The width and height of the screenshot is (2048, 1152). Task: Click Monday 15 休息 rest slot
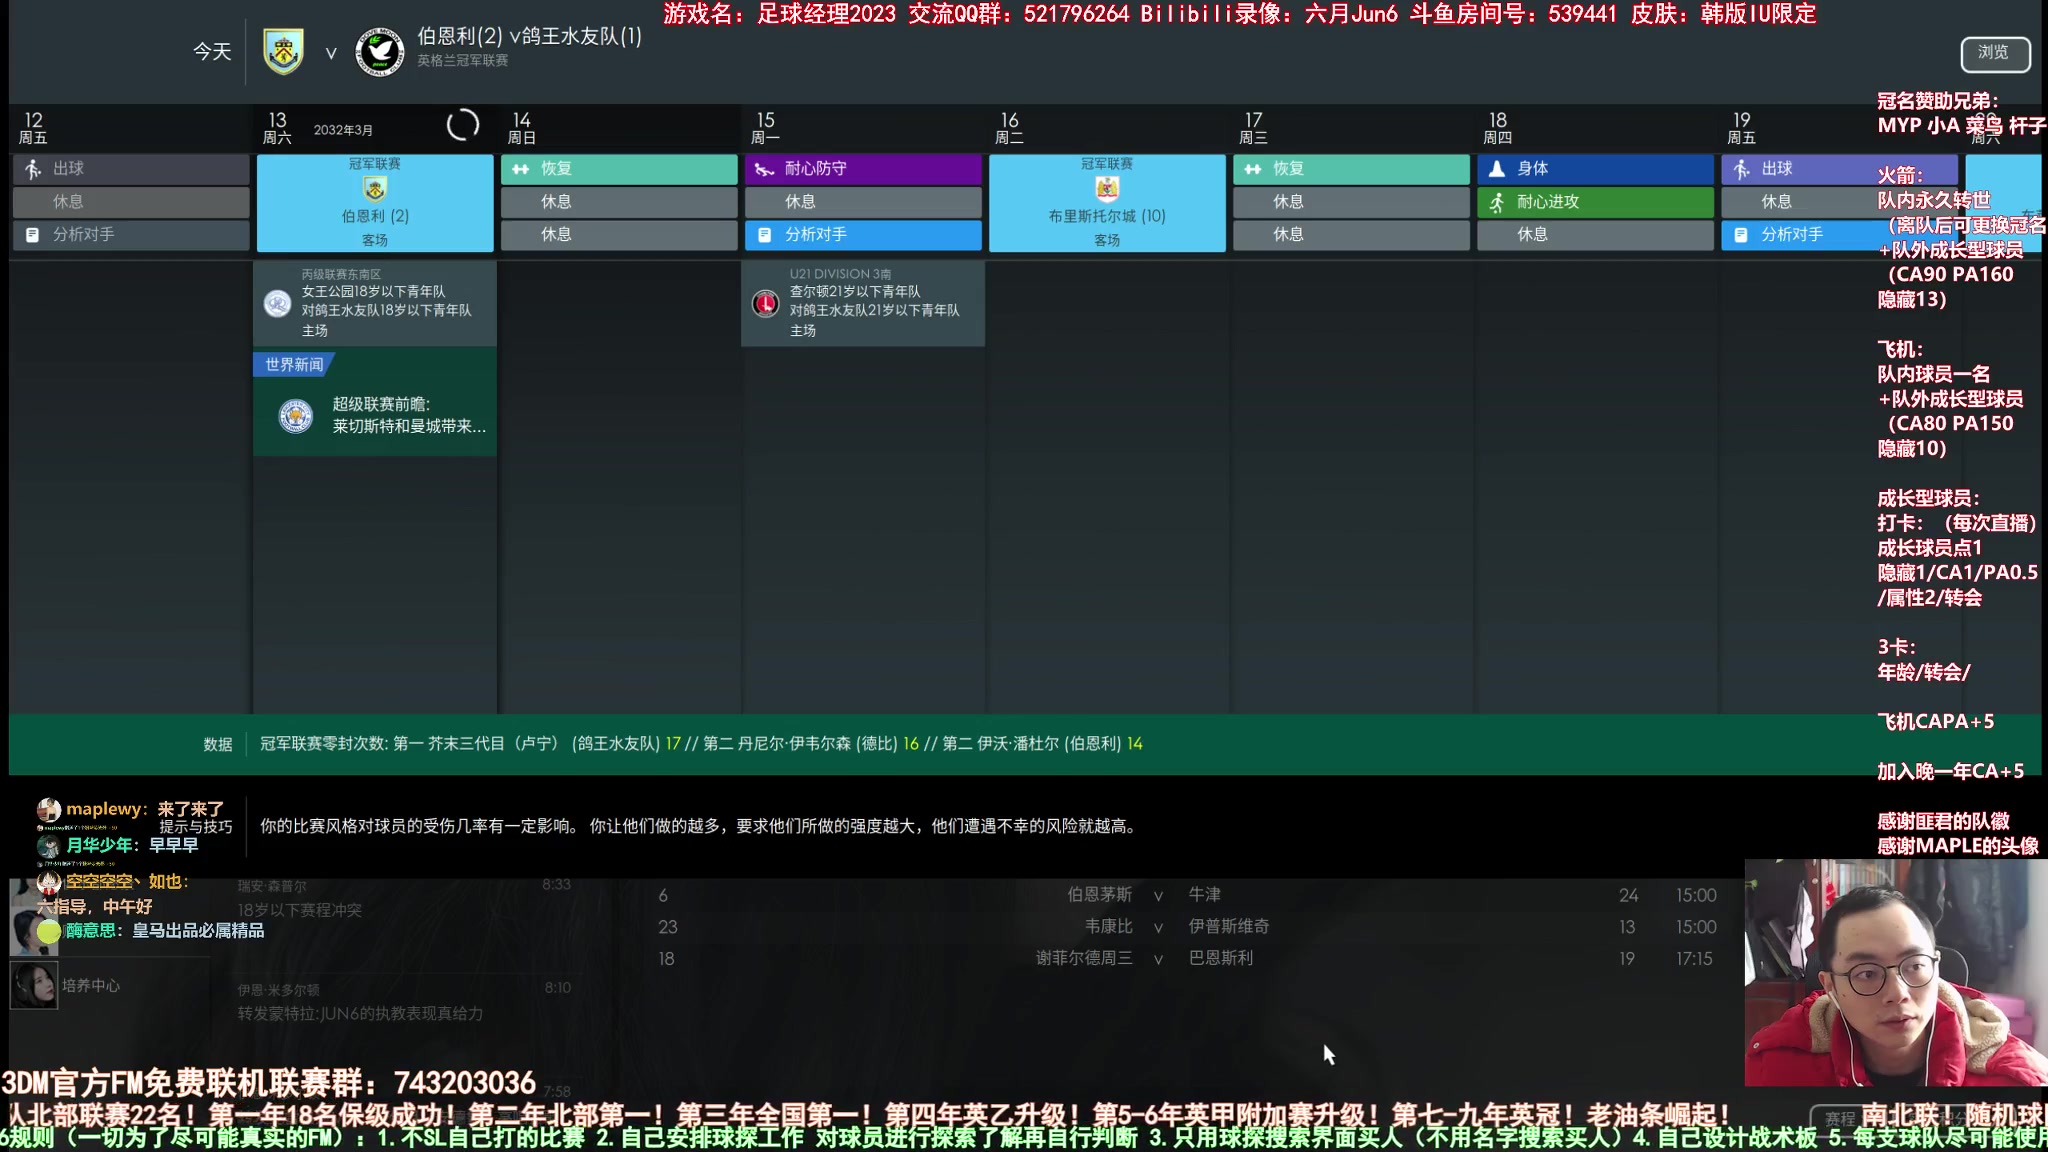coord(863,202)
